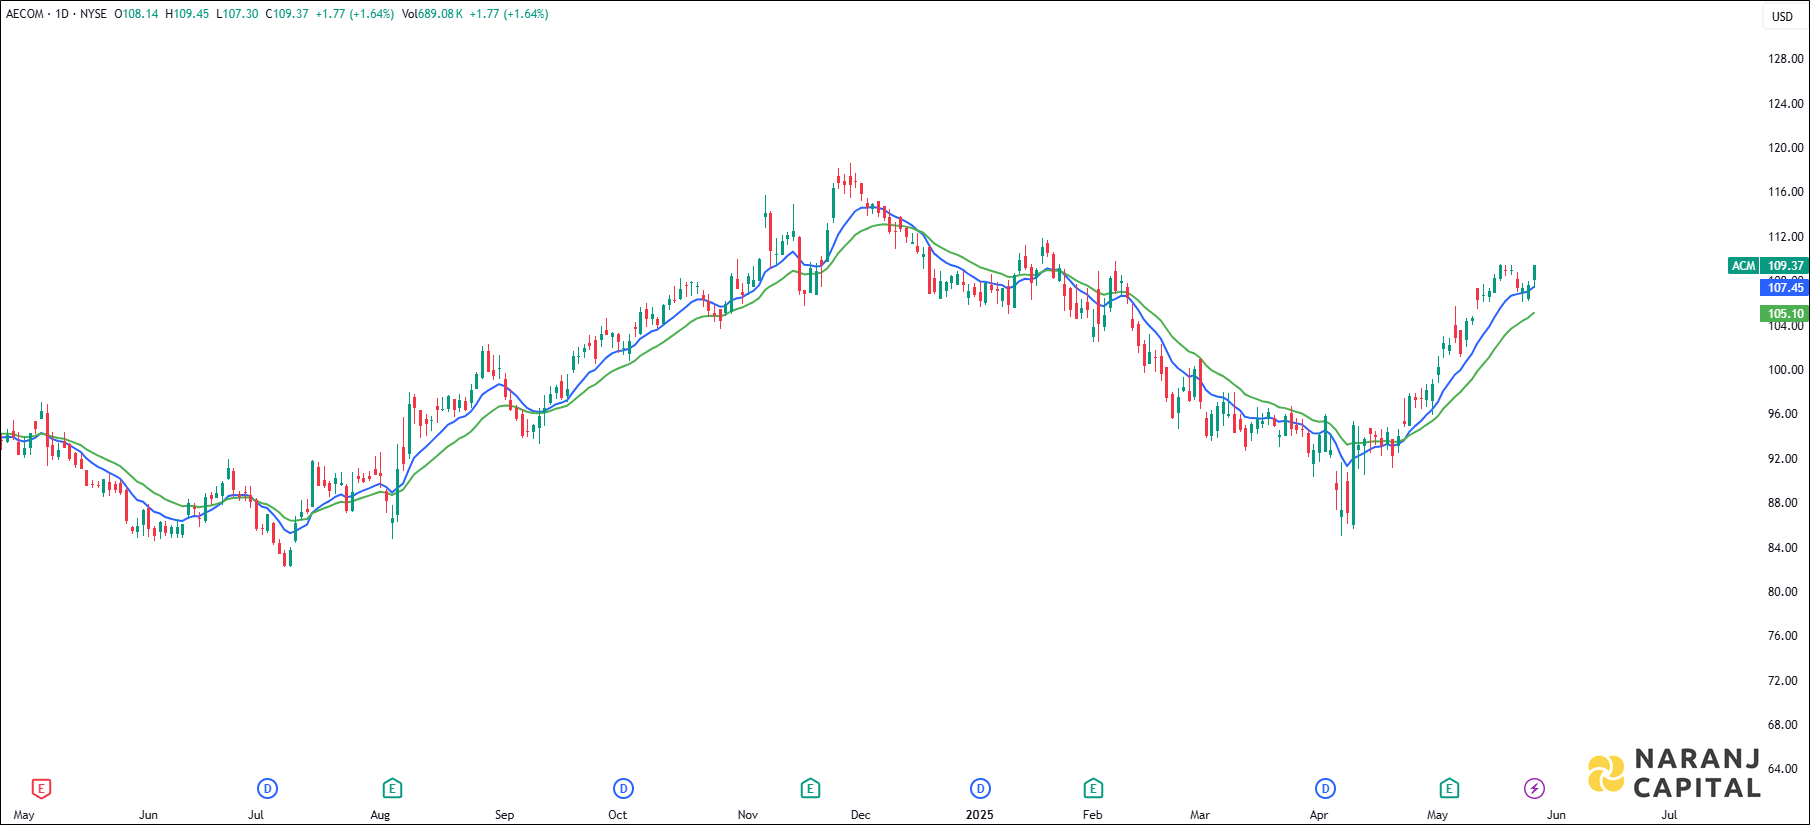
Task: Select the green 105.10 moving average label
Action: pyautogui.click(x=1785, y=314)
